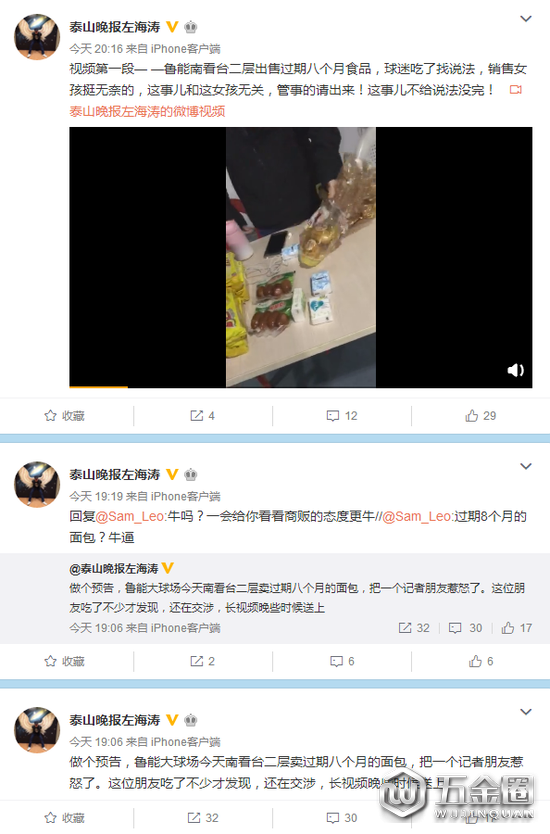This screenshot has height=834, width=550.
Task: Repost the first post with 4 shares
Action: [203, 416]
